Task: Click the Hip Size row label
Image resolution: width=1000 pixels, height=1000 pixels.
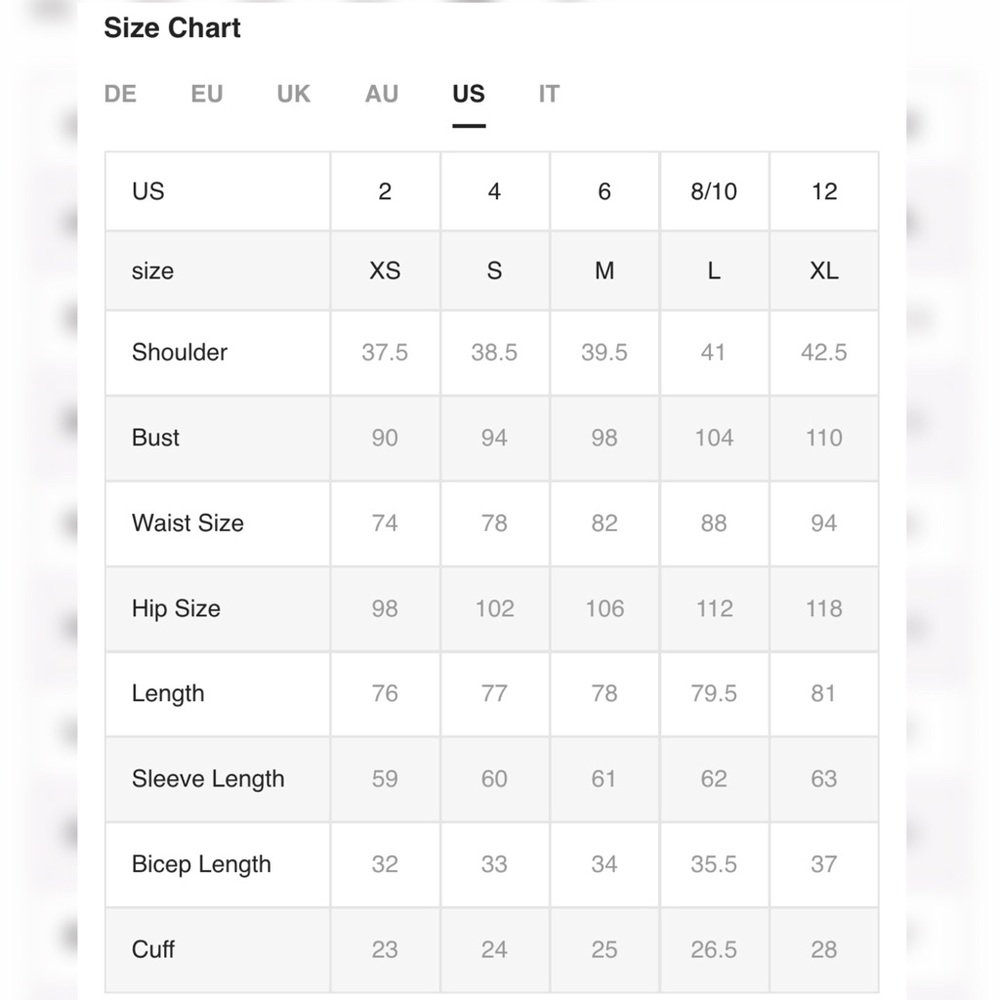Action: (176, 608)
